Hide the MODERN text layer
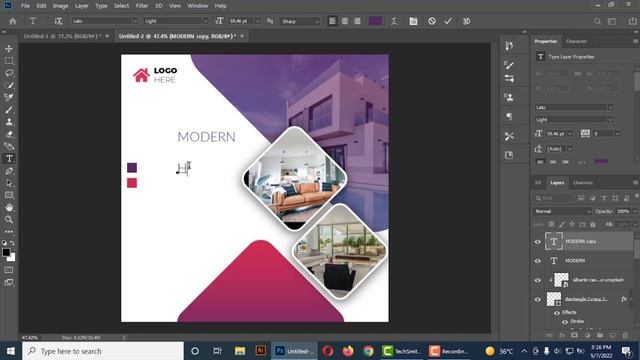The image size is (640, 360). coord(538,261)
